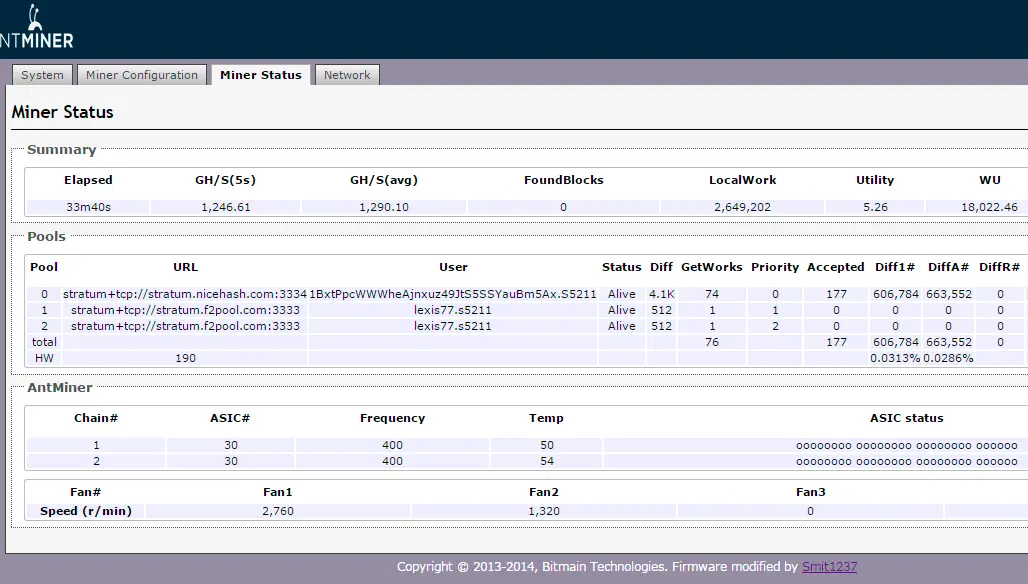Image resolution: width=1028 pixels, height=584 pixels.
Task: Click the Accepted value "177" for pool 0
Action: 837,294
